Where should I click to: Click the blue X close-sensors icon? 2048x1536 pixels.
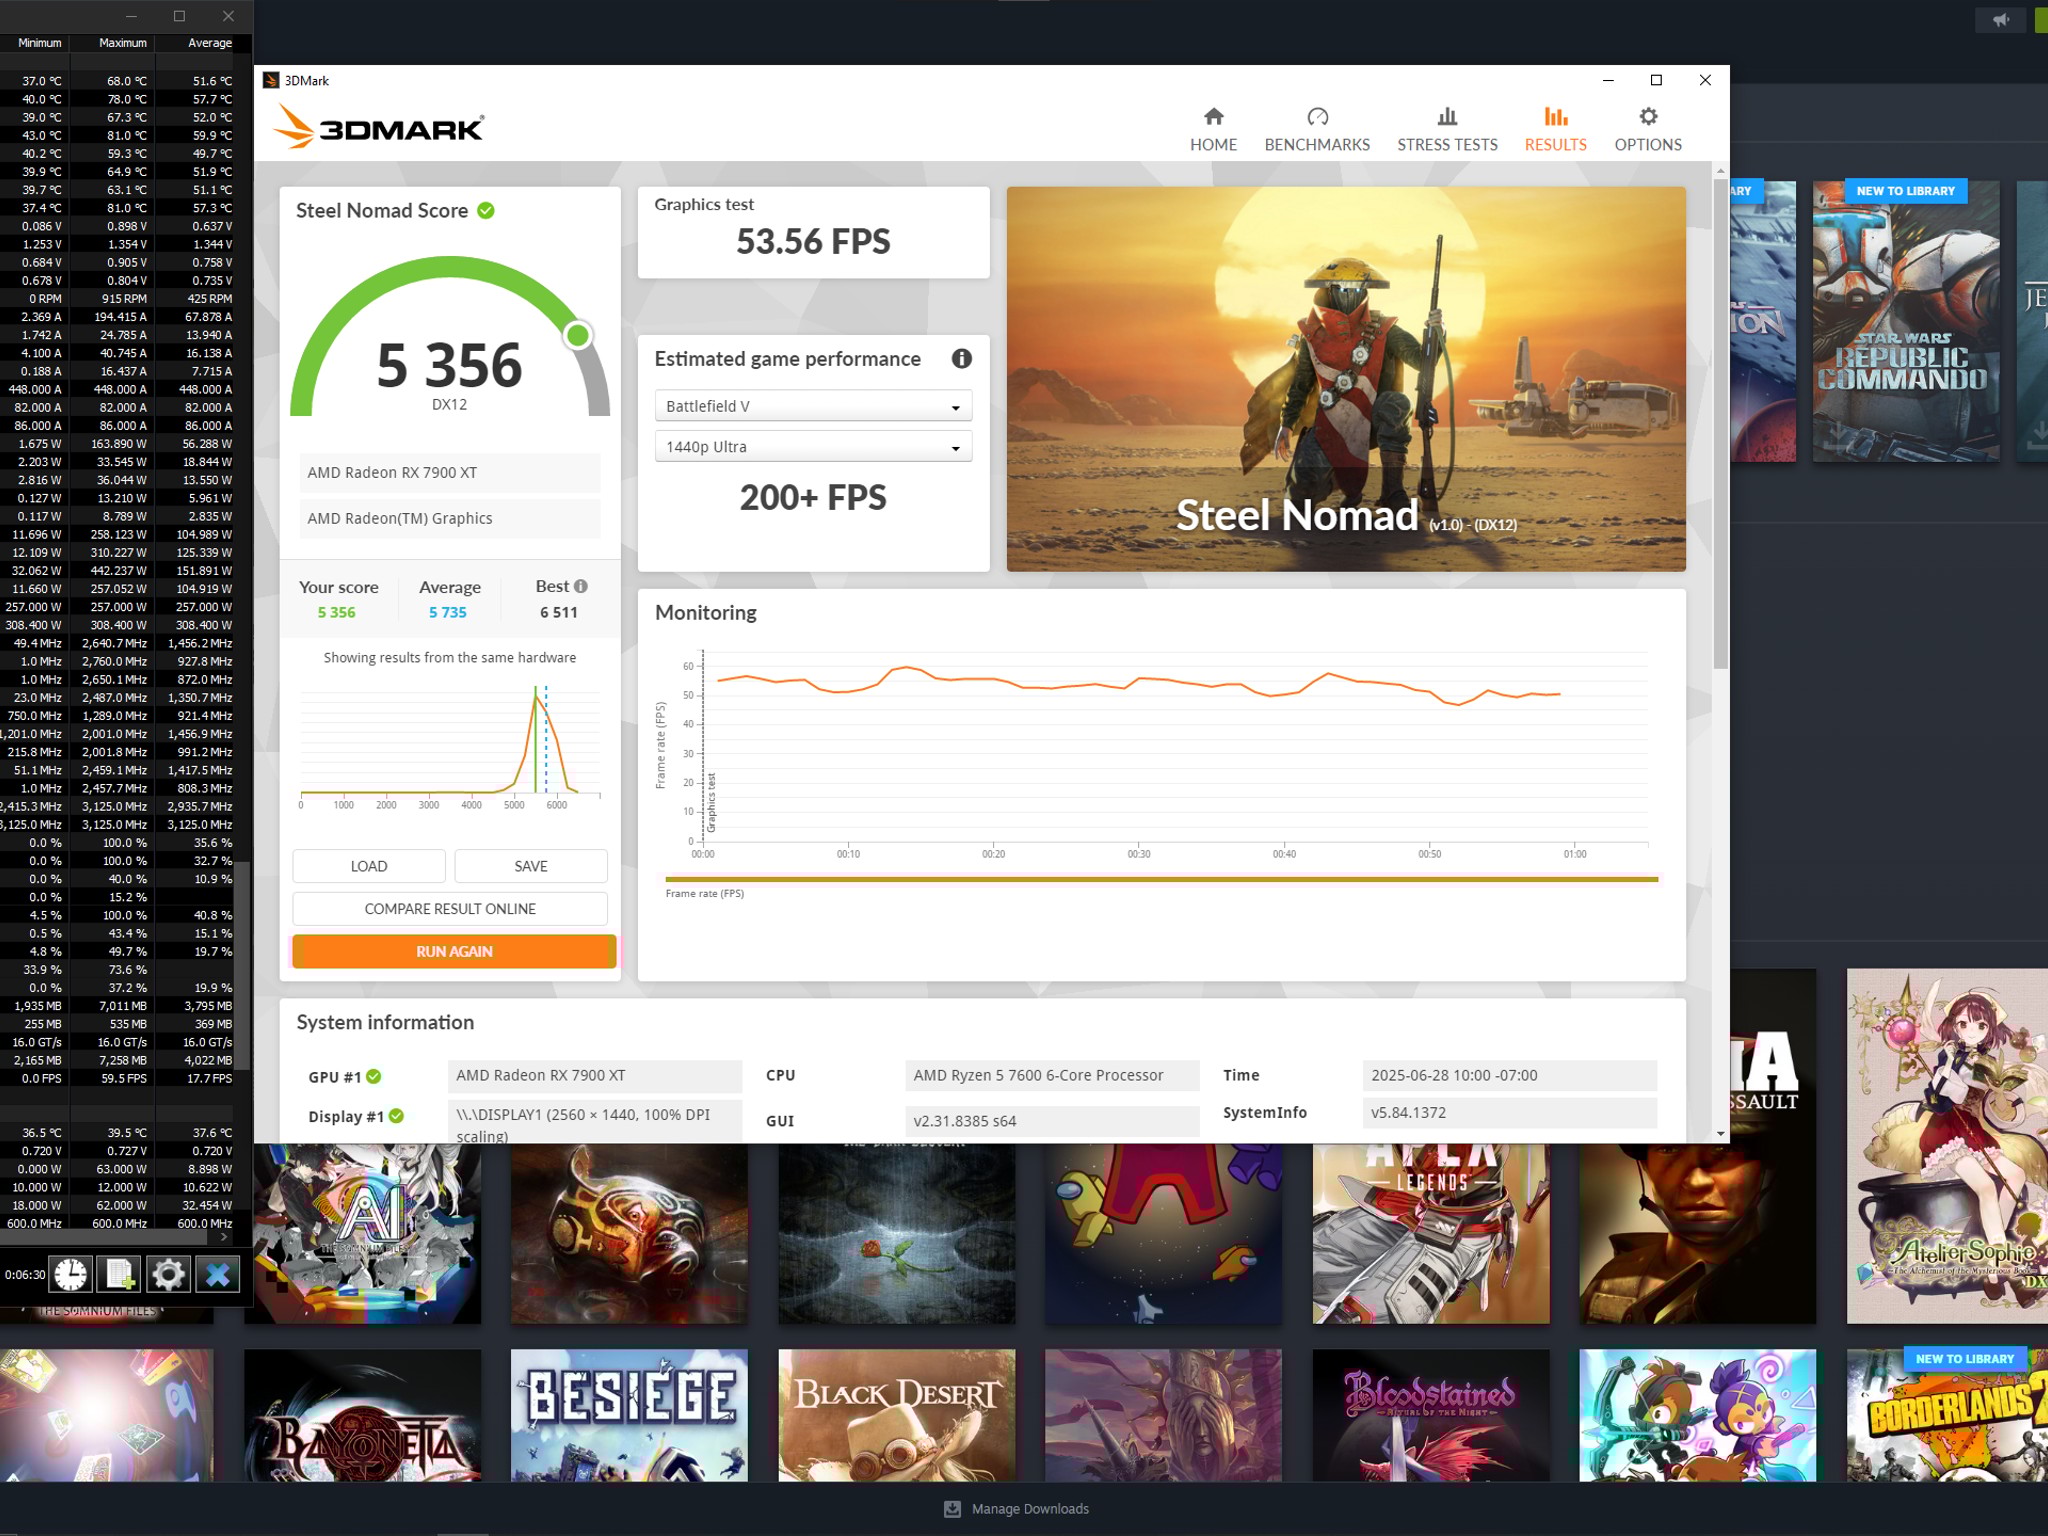[217, 1274]
